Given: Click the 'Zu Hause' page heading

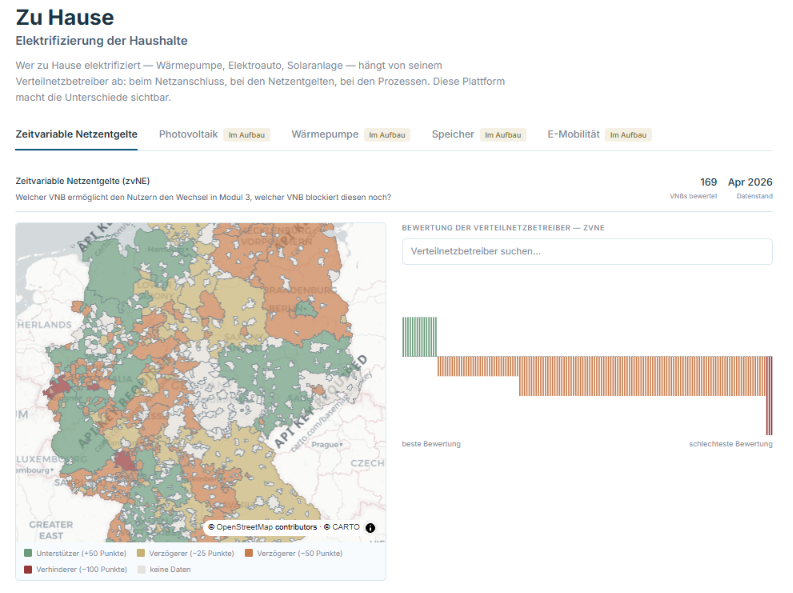Looking at the screenshot, I should click(x=65, y=18).
